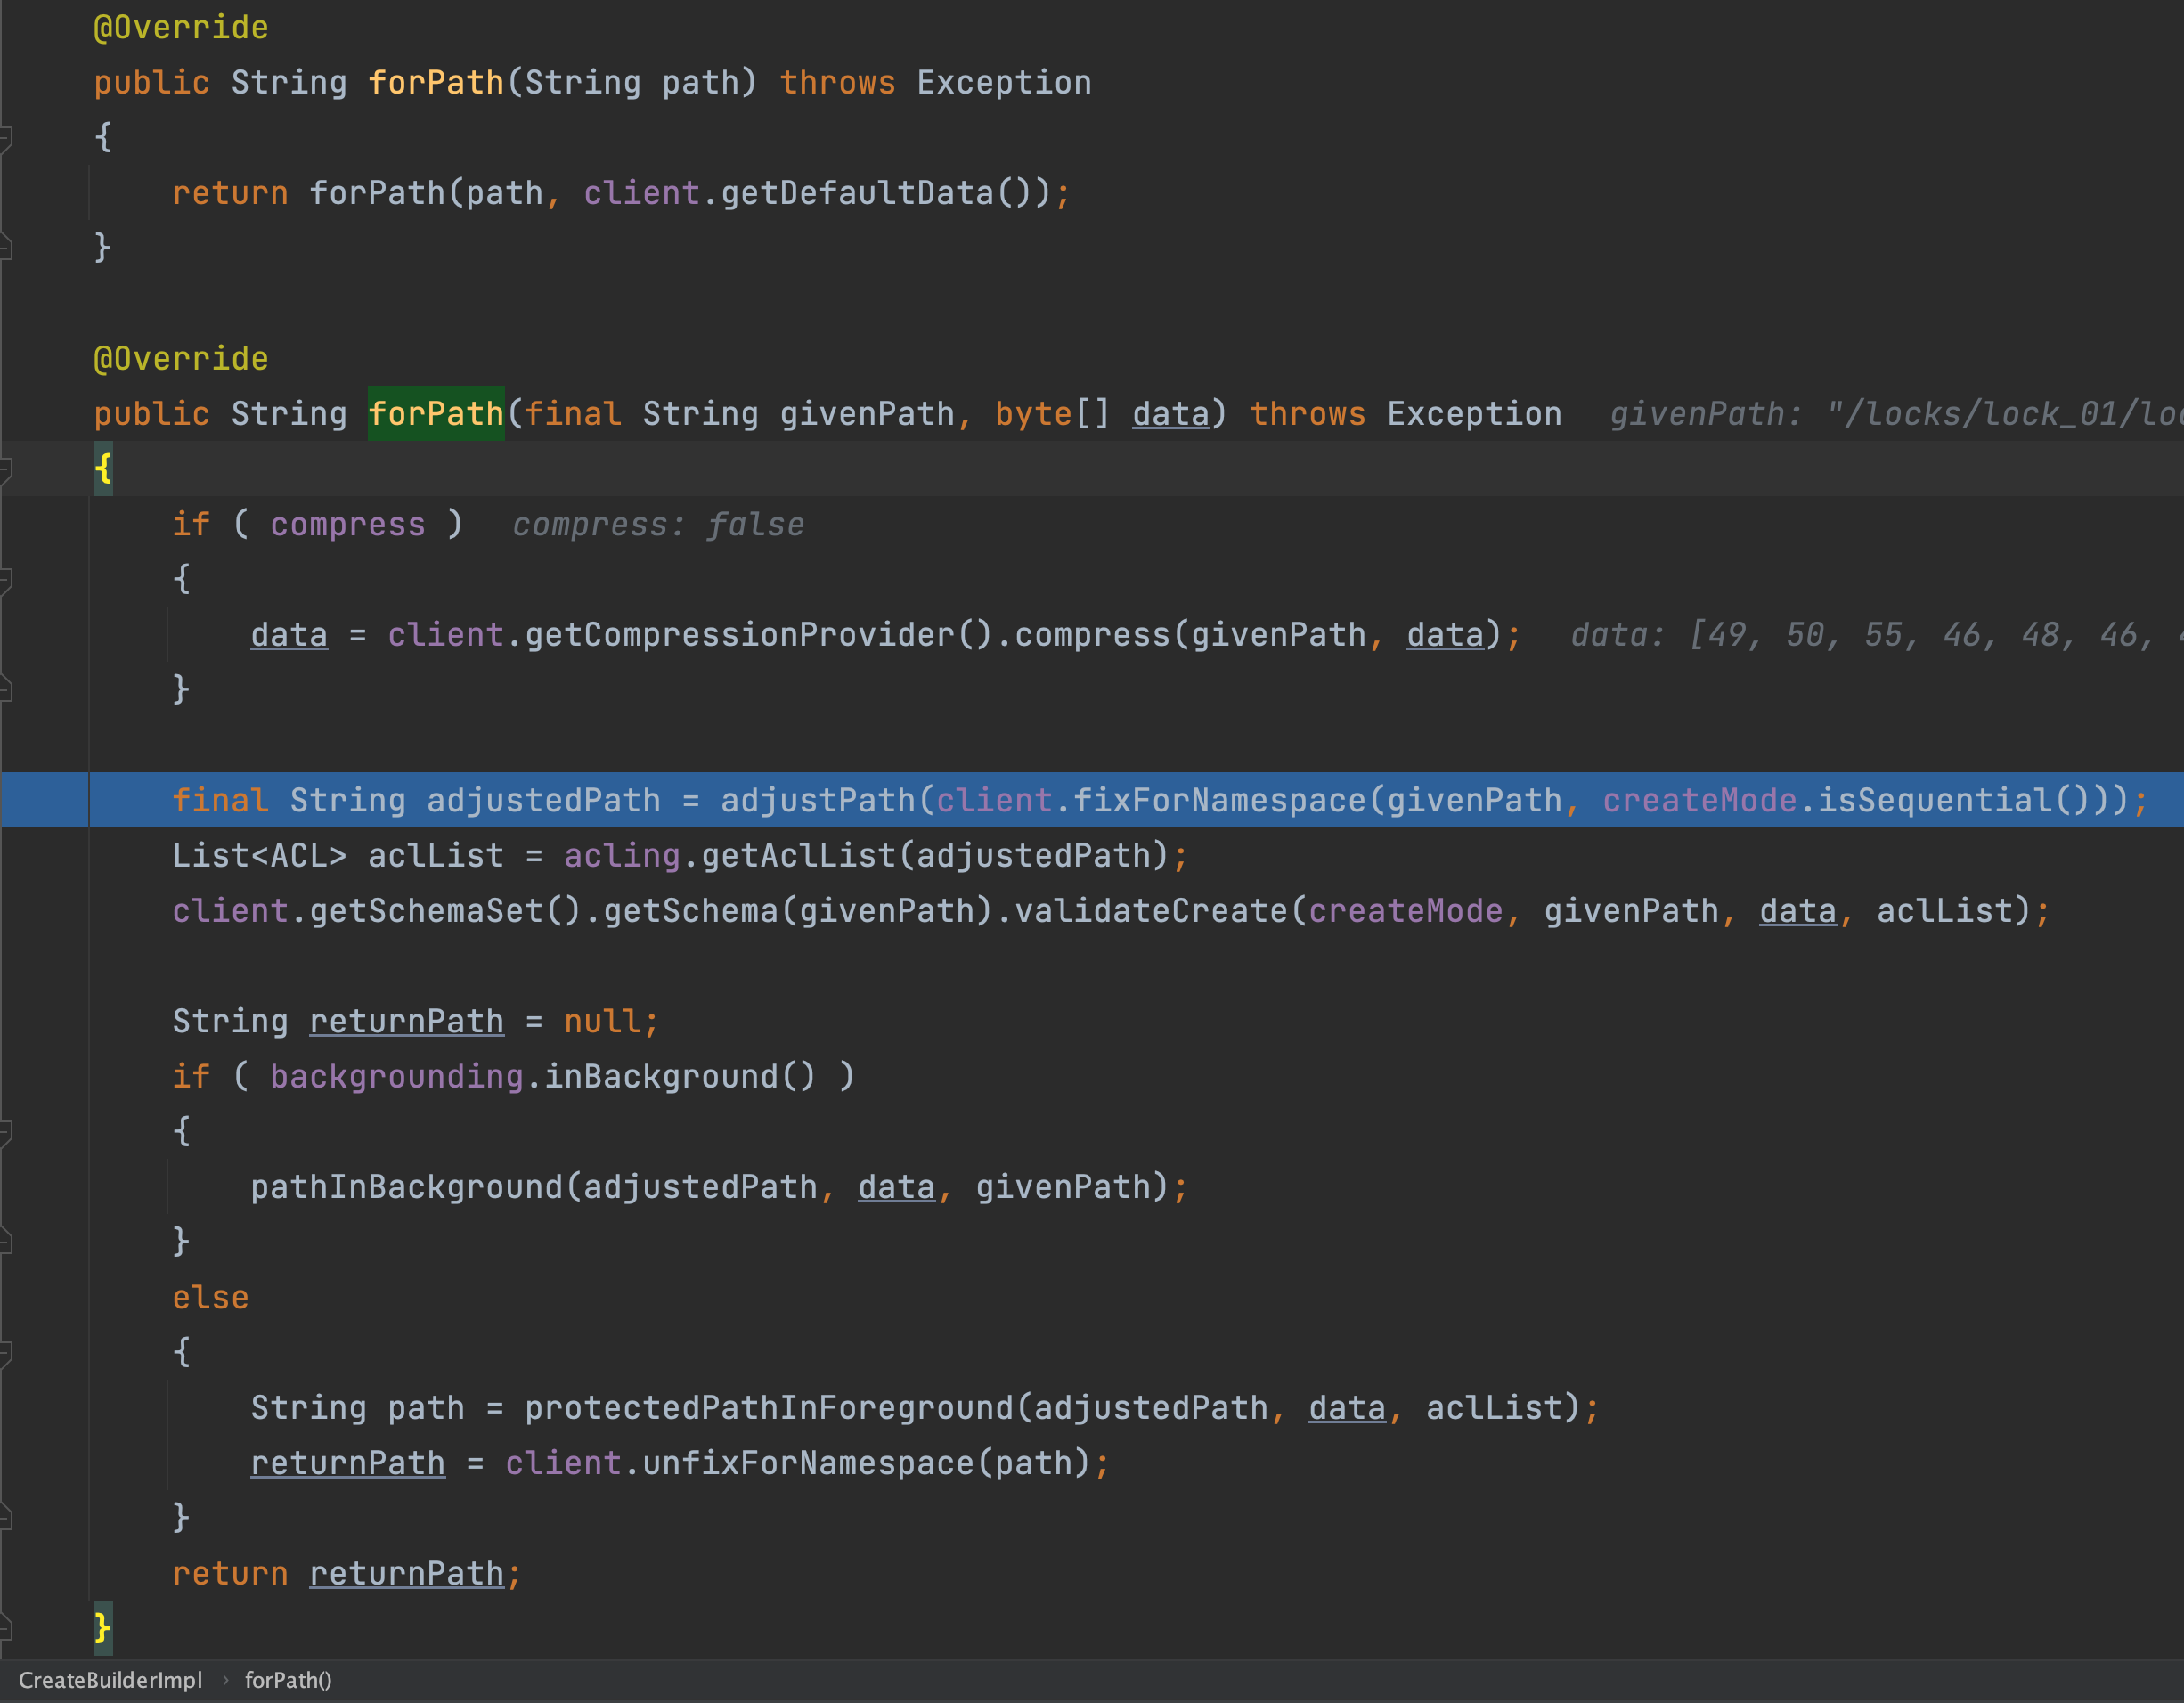Click the CreateBuilderImpl breadcrumb
2184x1703 pixels.
click(x=110, y=1680)
